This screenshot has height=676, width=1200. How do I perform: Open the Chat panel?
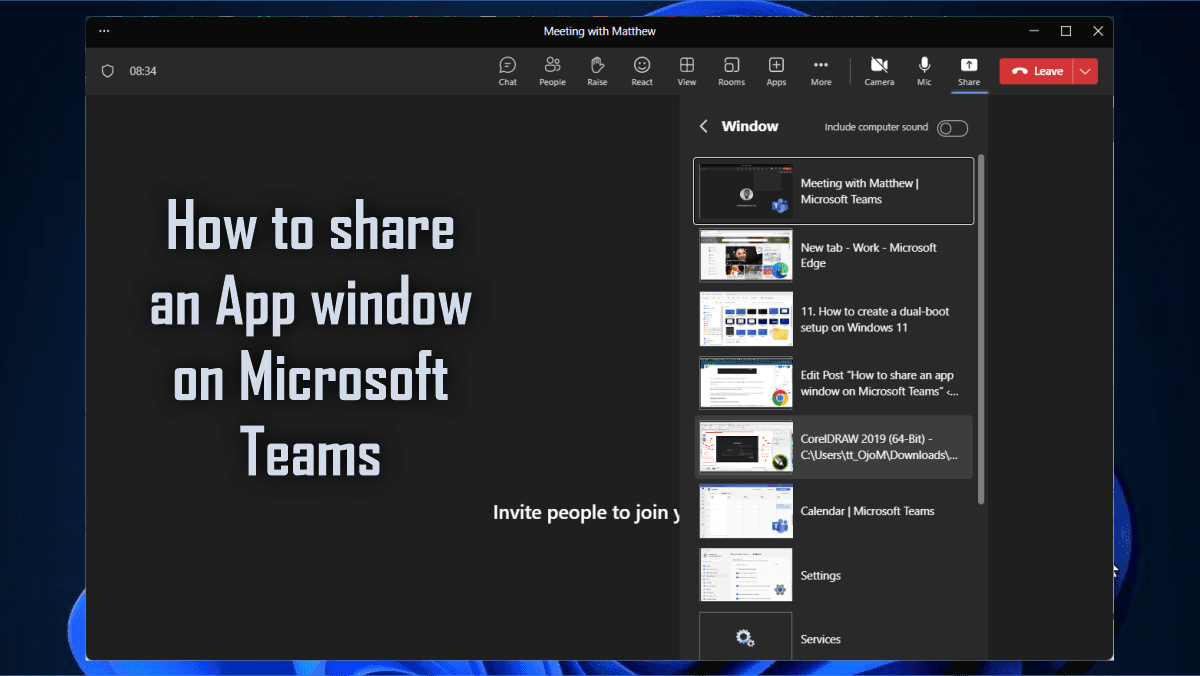click(x=508, y=71)
